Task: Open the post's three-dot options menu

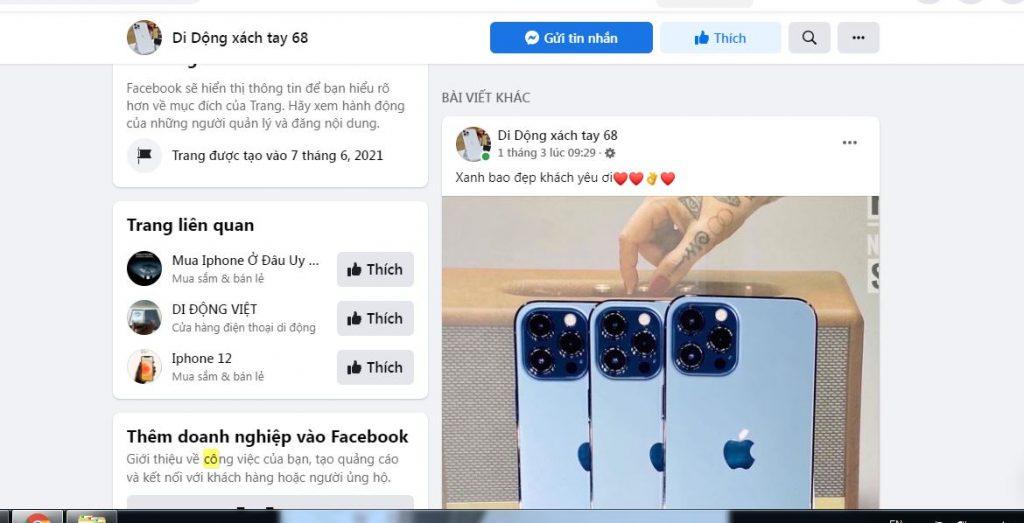Action: (849, 143)
